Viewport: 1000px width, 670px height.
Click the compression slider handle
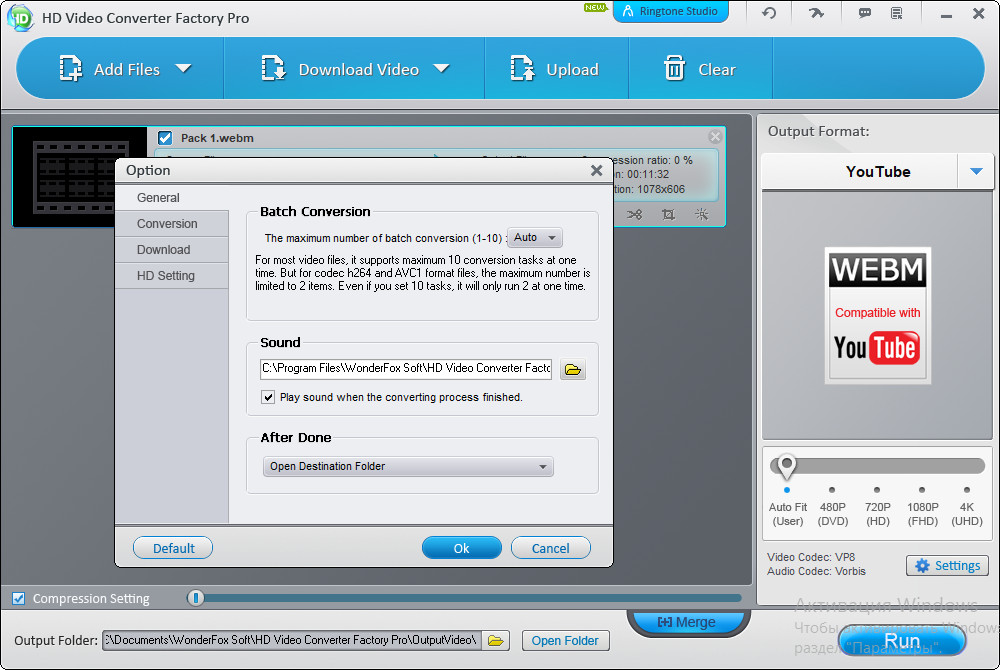(x=196, y=598)
